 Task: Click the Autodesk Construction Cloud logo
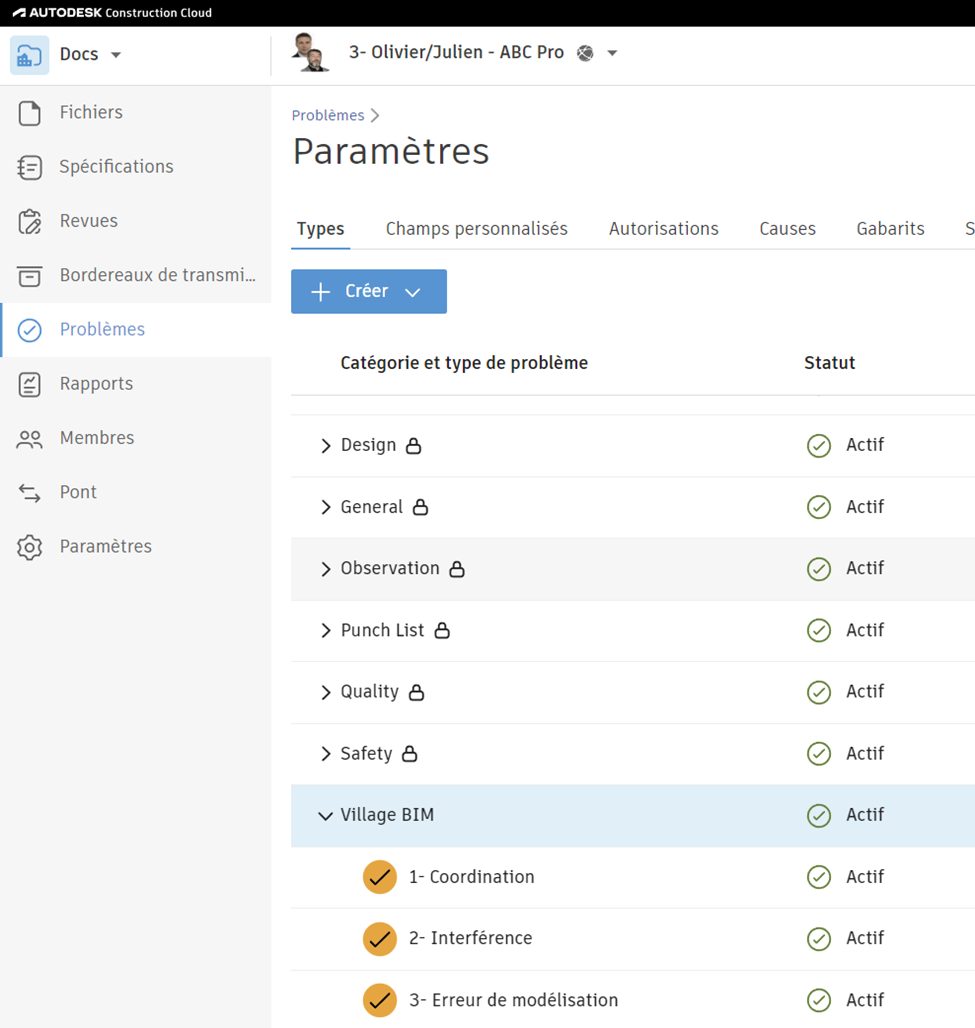(x=112, y=12)
